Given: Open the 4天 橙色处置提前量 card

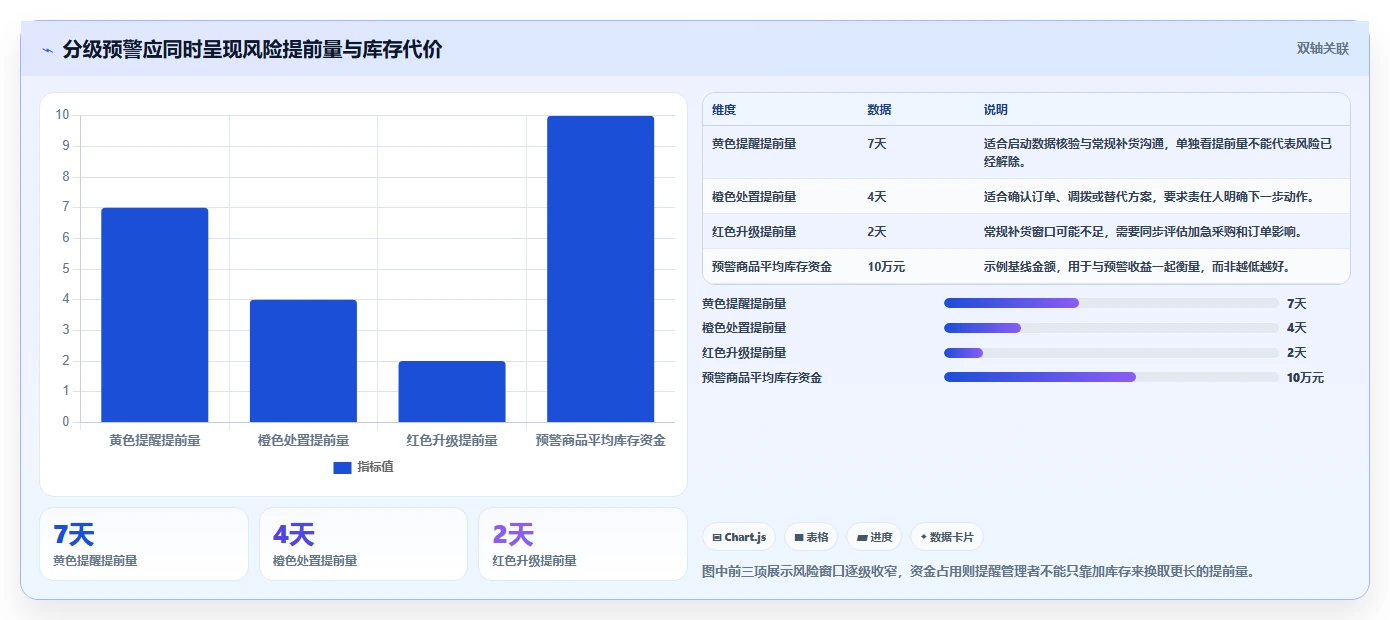Looking at the screenshot, I should 363,544.
